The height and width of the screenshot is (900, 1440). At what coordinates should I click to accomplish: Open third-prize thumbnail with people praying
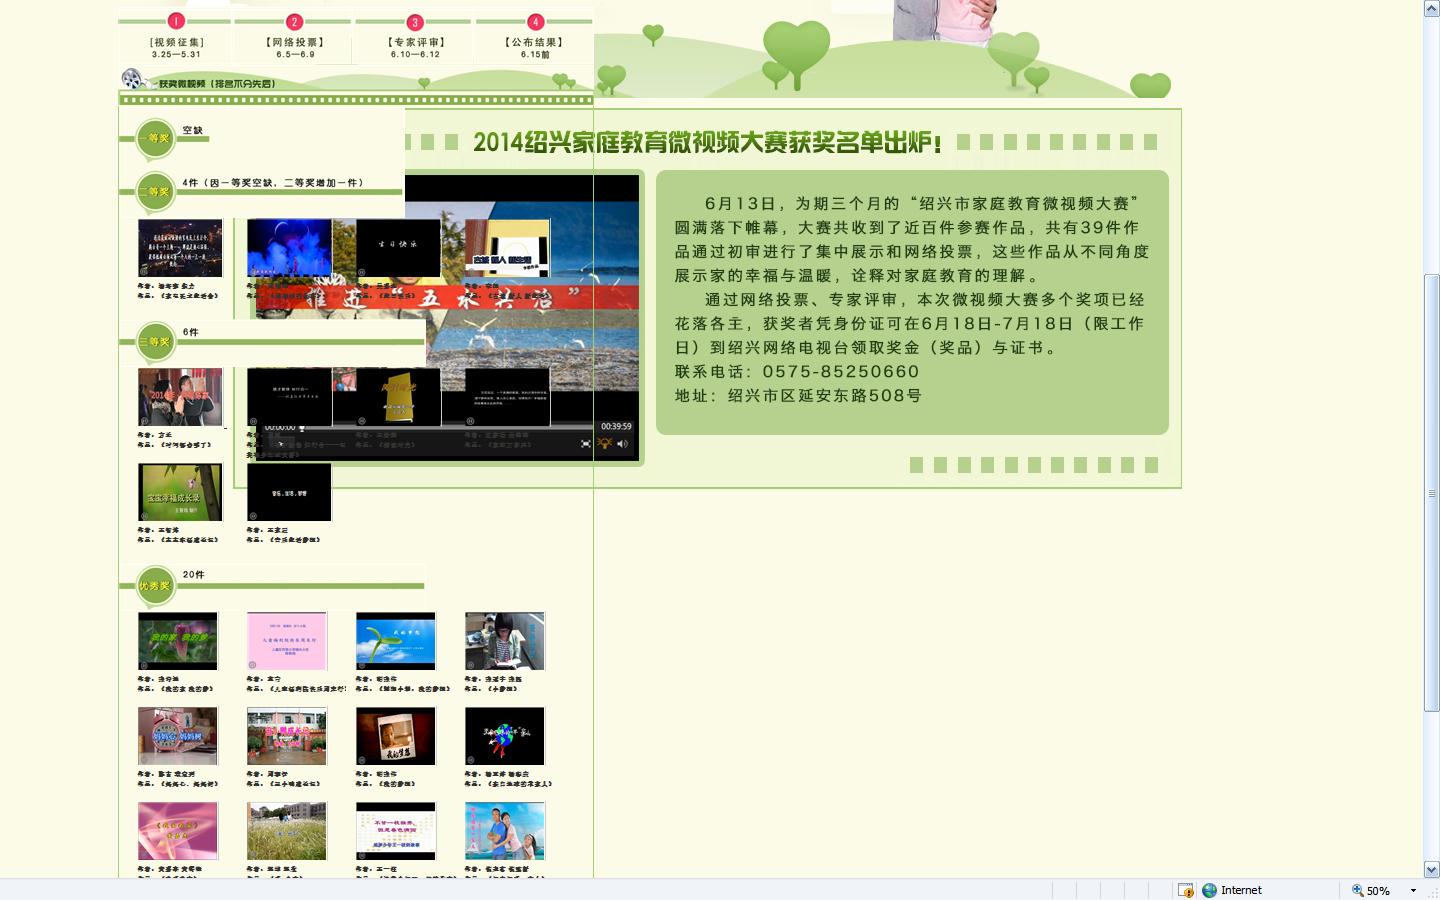point(180,397)
